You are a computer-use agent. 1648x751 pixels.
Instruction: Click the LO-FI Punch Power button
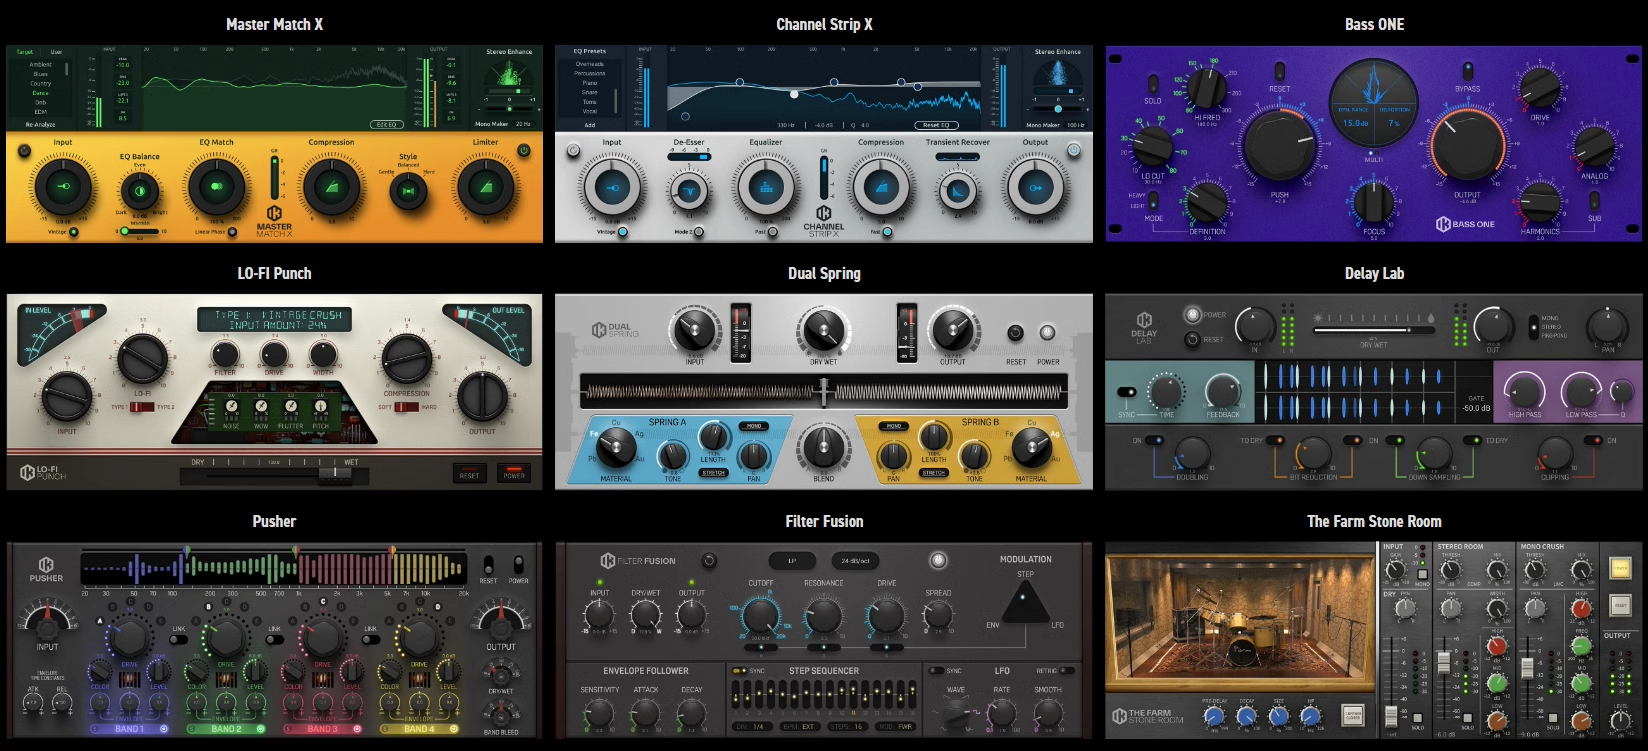tap(514, 473)
